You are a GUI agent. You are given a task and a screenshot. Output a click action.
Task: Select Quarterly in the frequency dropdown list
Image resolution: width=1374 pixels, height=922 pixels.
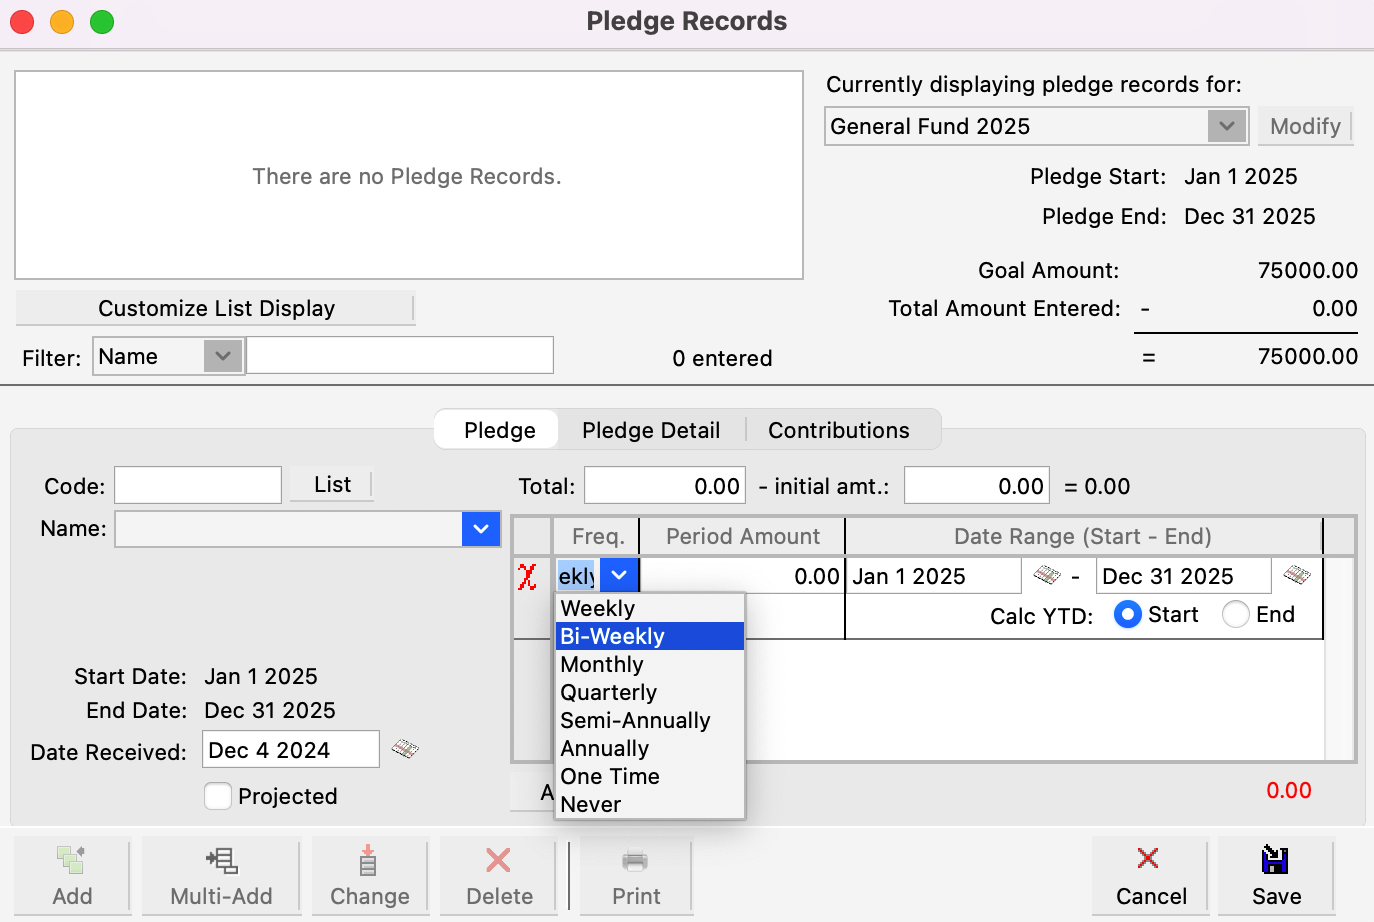pos(609,693)
